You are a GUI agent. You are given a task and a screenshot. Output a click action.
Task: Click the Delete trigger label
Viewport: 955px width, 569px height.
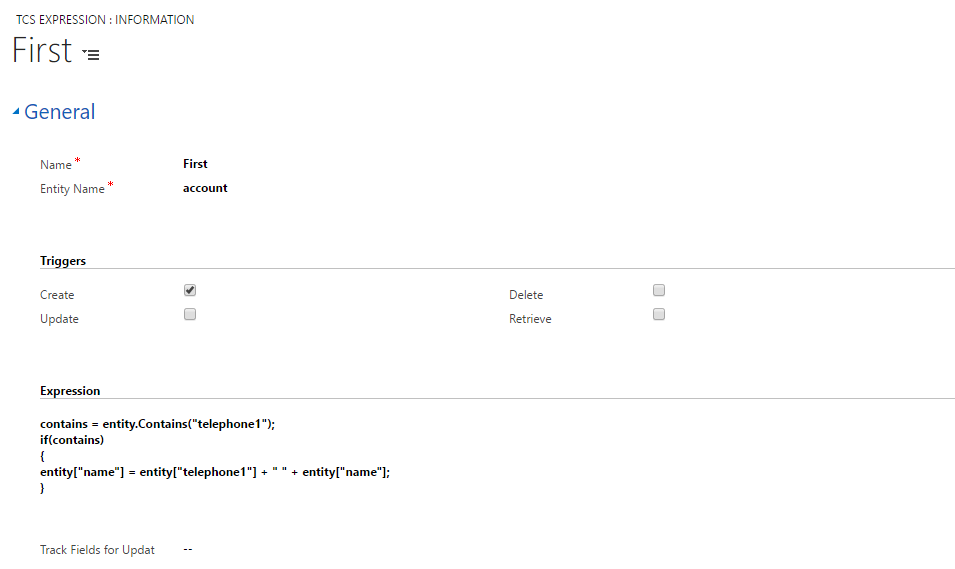click(x=526, y=295)
